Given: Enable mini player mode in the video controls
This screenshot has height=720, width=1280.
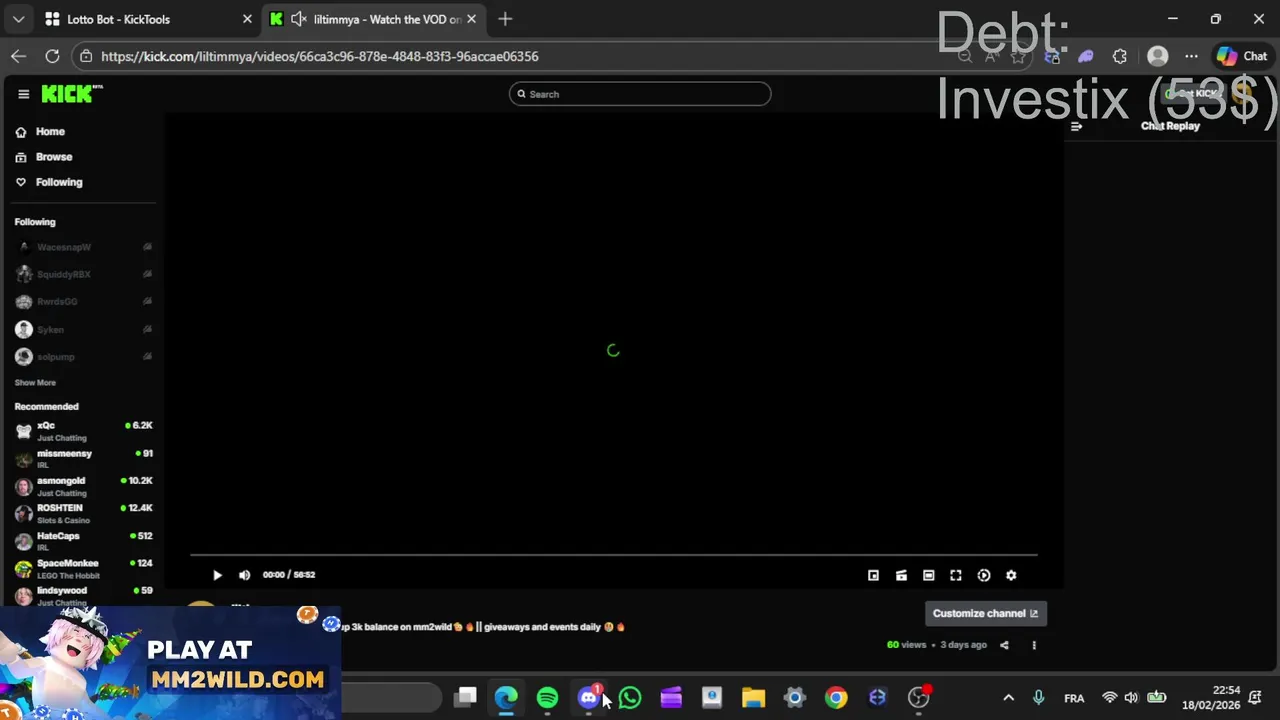Looking at the screenshot, I should (x=873, y=575).
